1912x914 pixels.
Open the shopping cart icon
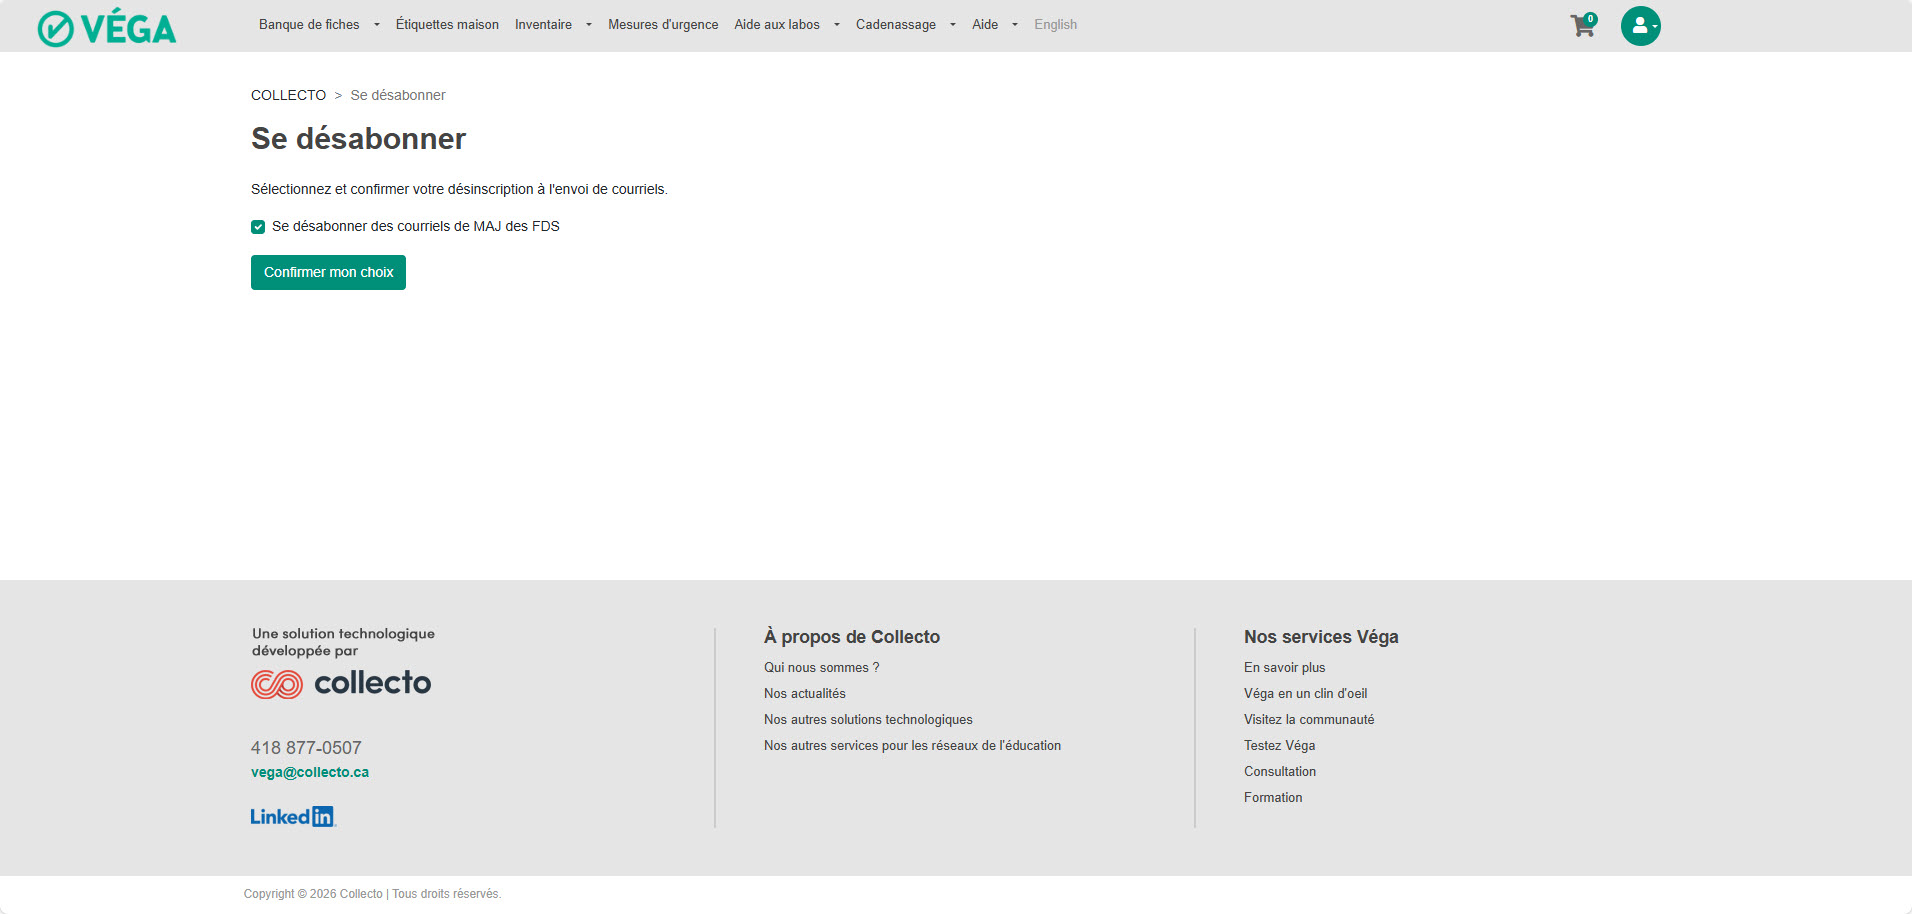1582,26
